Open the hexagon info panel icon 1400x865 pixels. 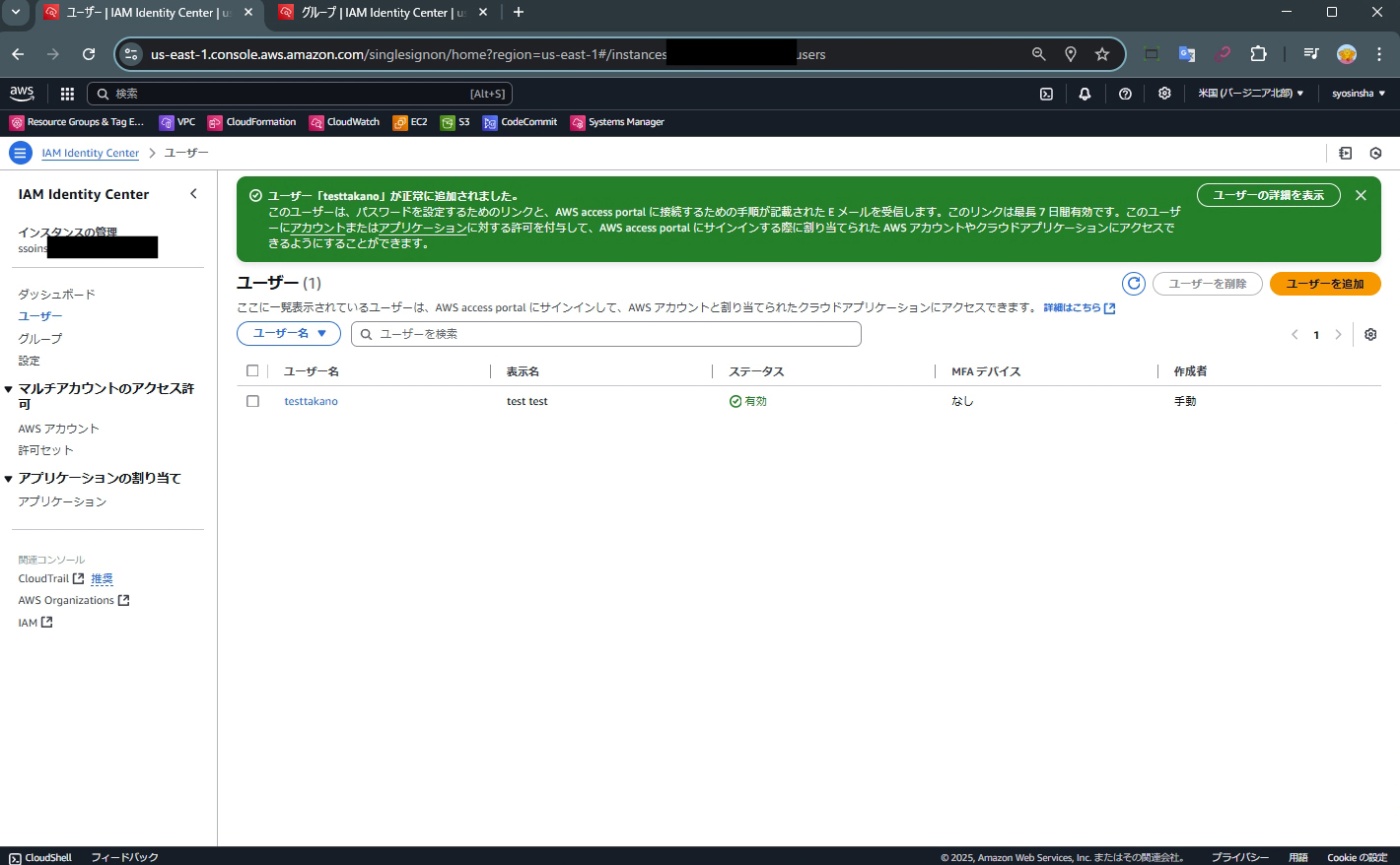click(x=1376, y=153)
